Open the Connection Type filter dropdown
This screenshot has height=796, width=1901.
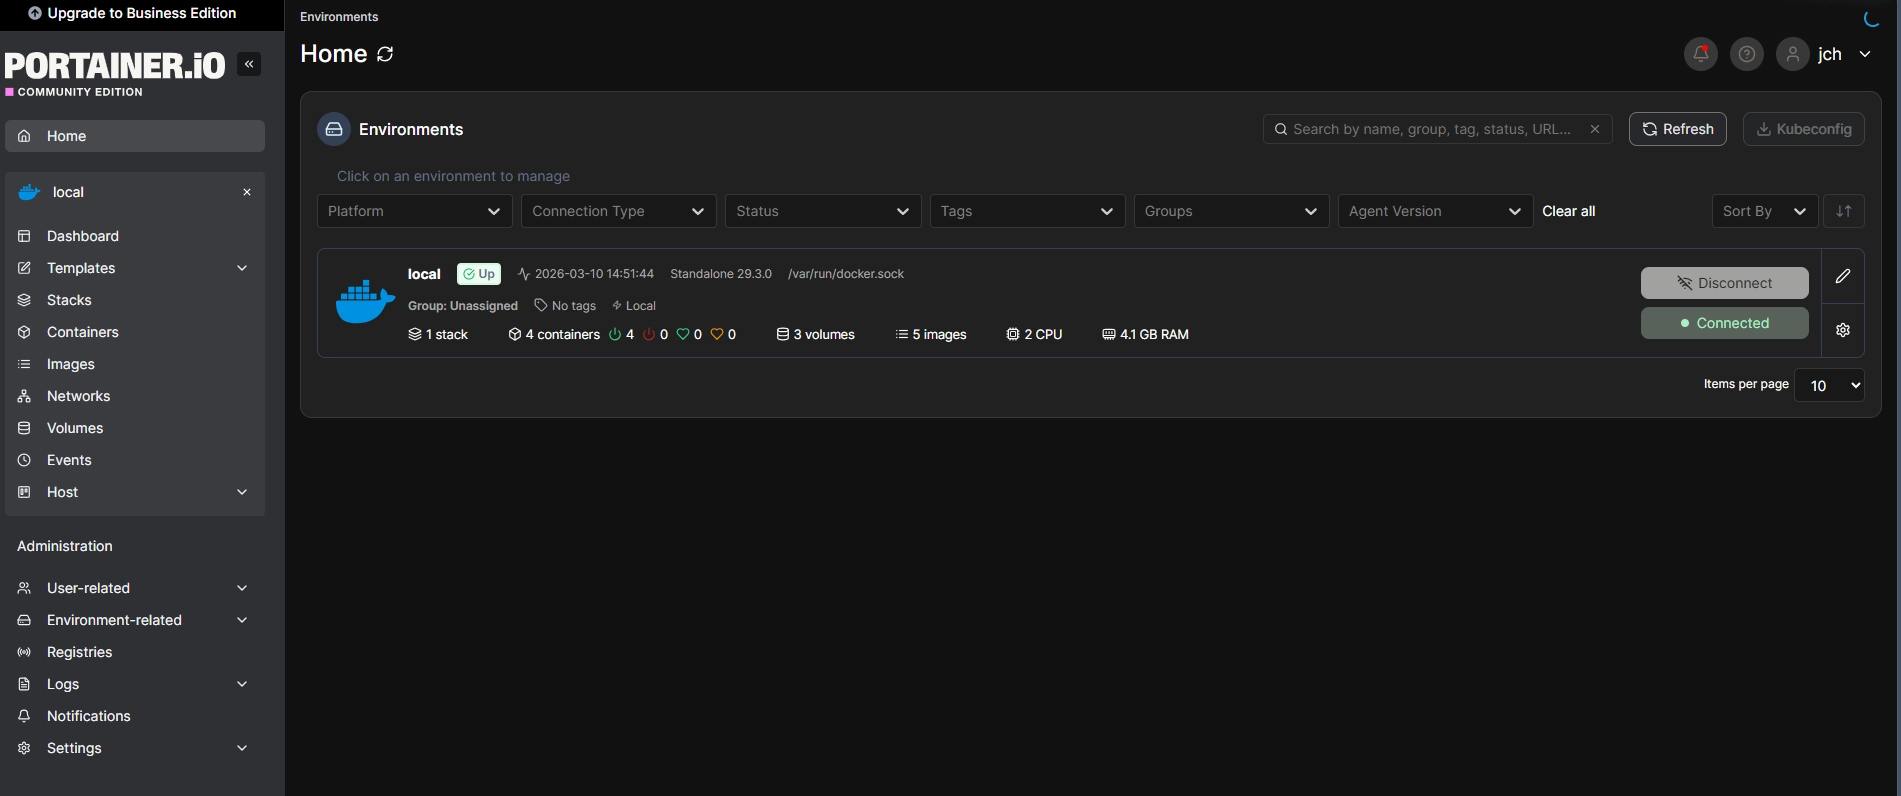tap(618, 211)
